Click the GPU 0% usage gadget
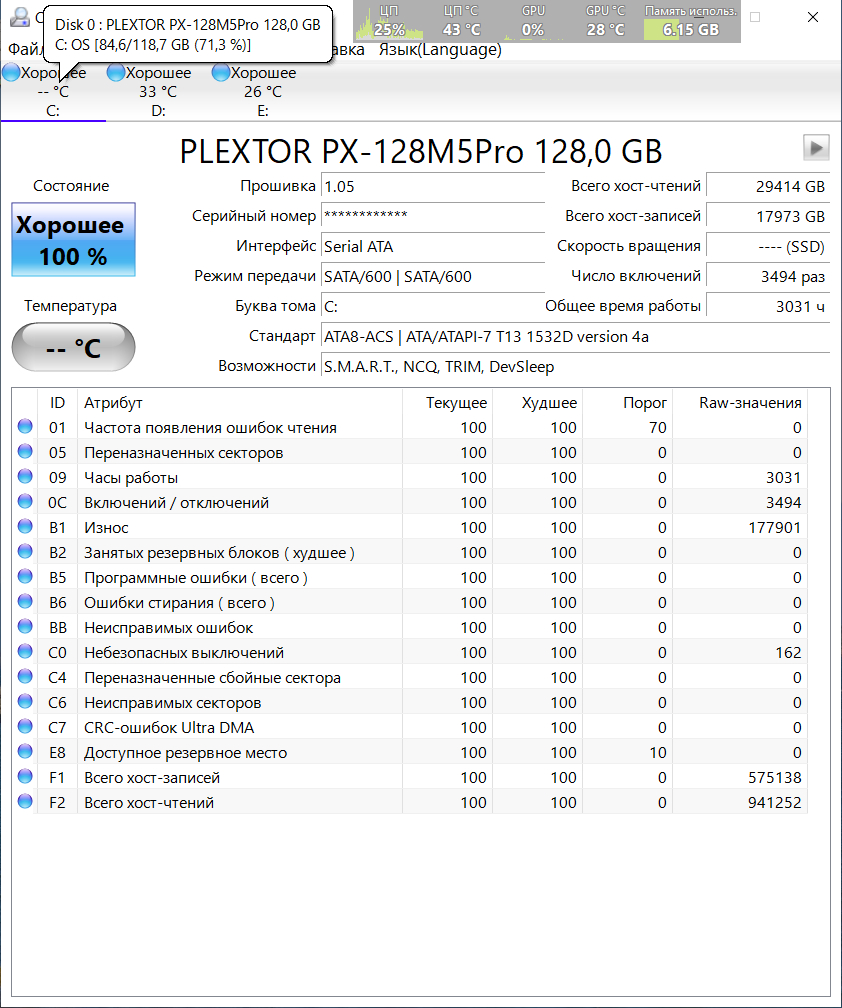842x1008 pixels. tap(533, 21)
